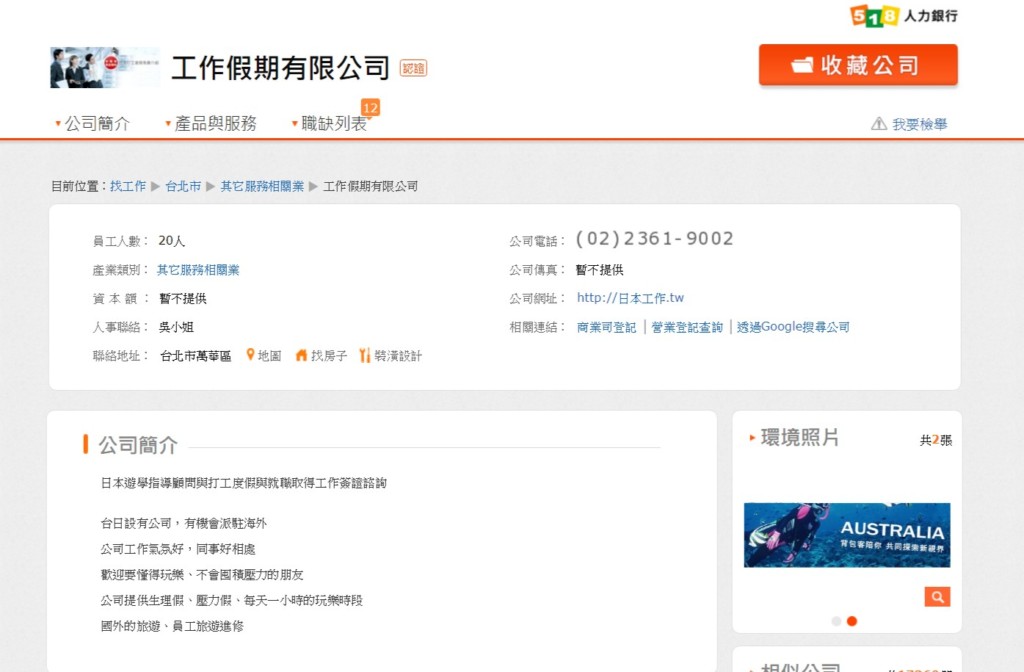Click the magnifier icon on environment photo
Viewport: 1024px width, 672px height.
(x=937, y=597)
